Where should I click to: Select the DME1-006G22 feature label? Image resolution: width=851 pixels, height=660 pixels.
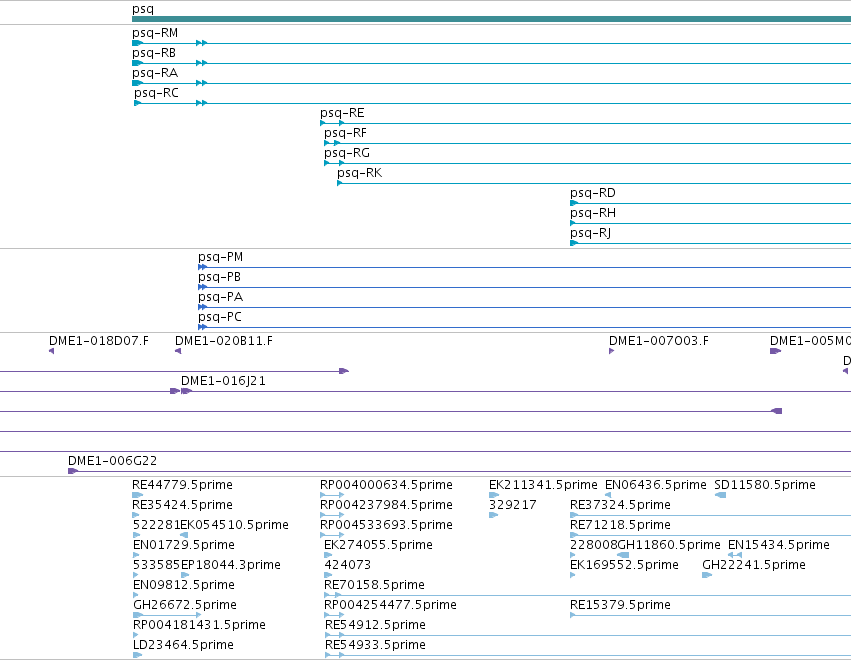pos(112,461)
